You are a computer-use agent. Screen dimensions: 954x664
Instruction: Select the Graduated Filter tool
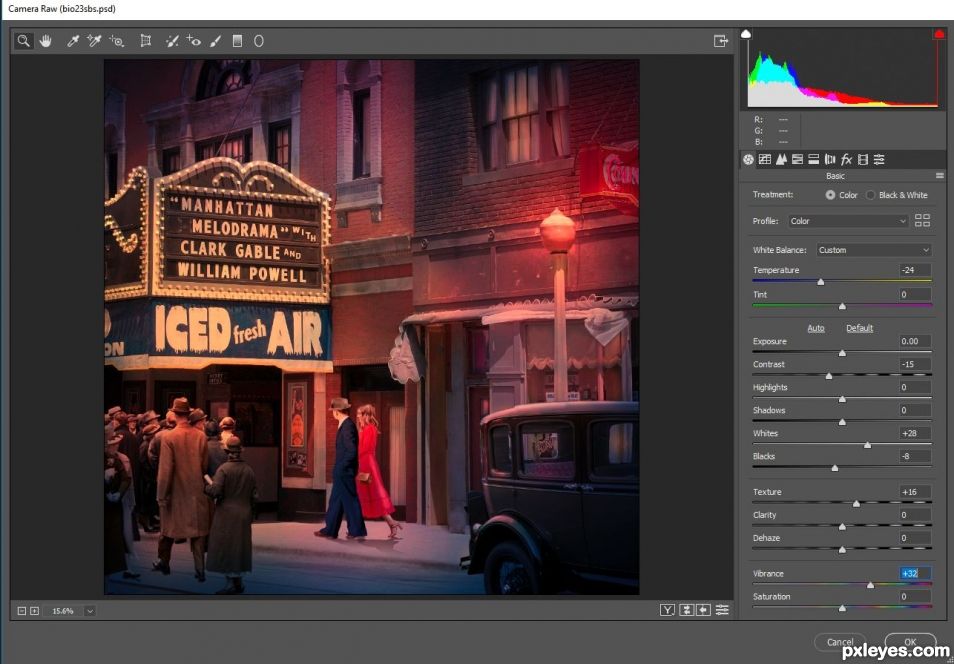click(237, 41)
